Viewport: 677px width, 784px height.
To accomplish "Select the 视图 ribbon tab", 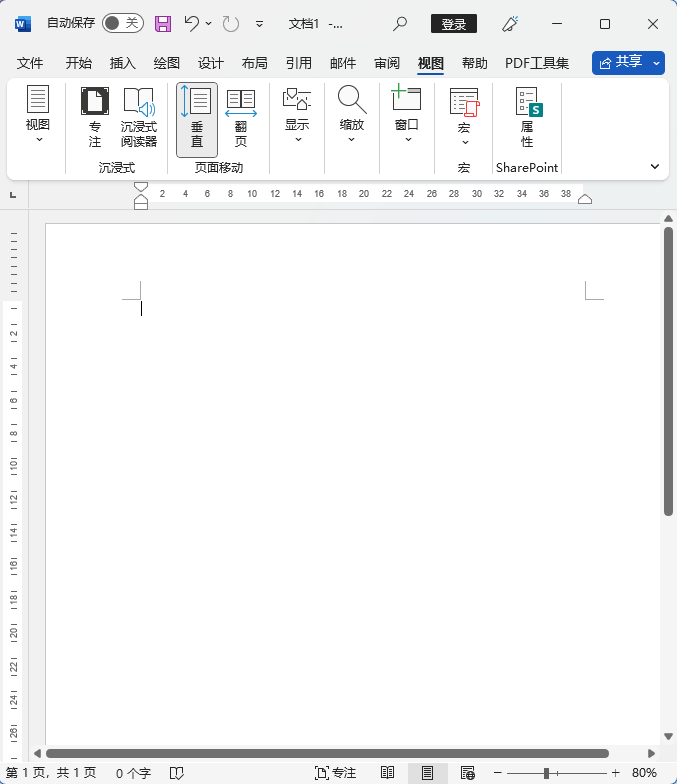I will coord(431,63).
